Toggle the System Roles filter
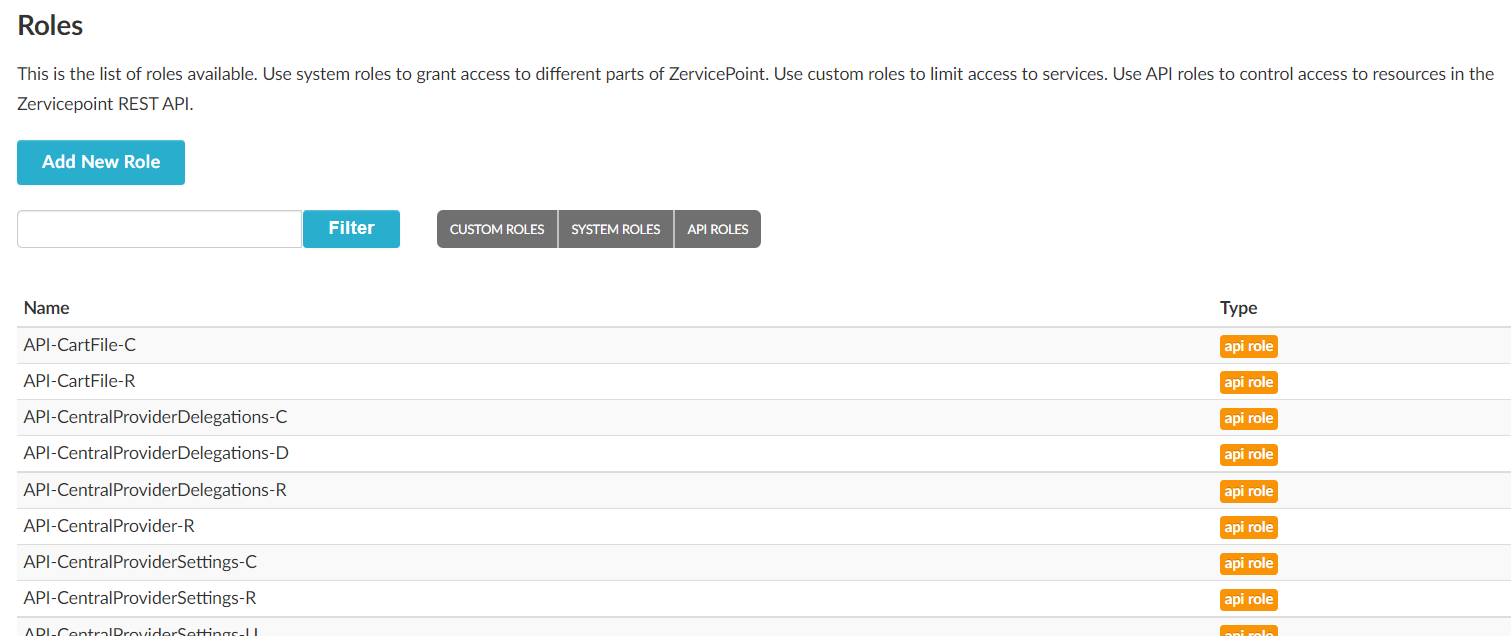 [x=616, y=229]
